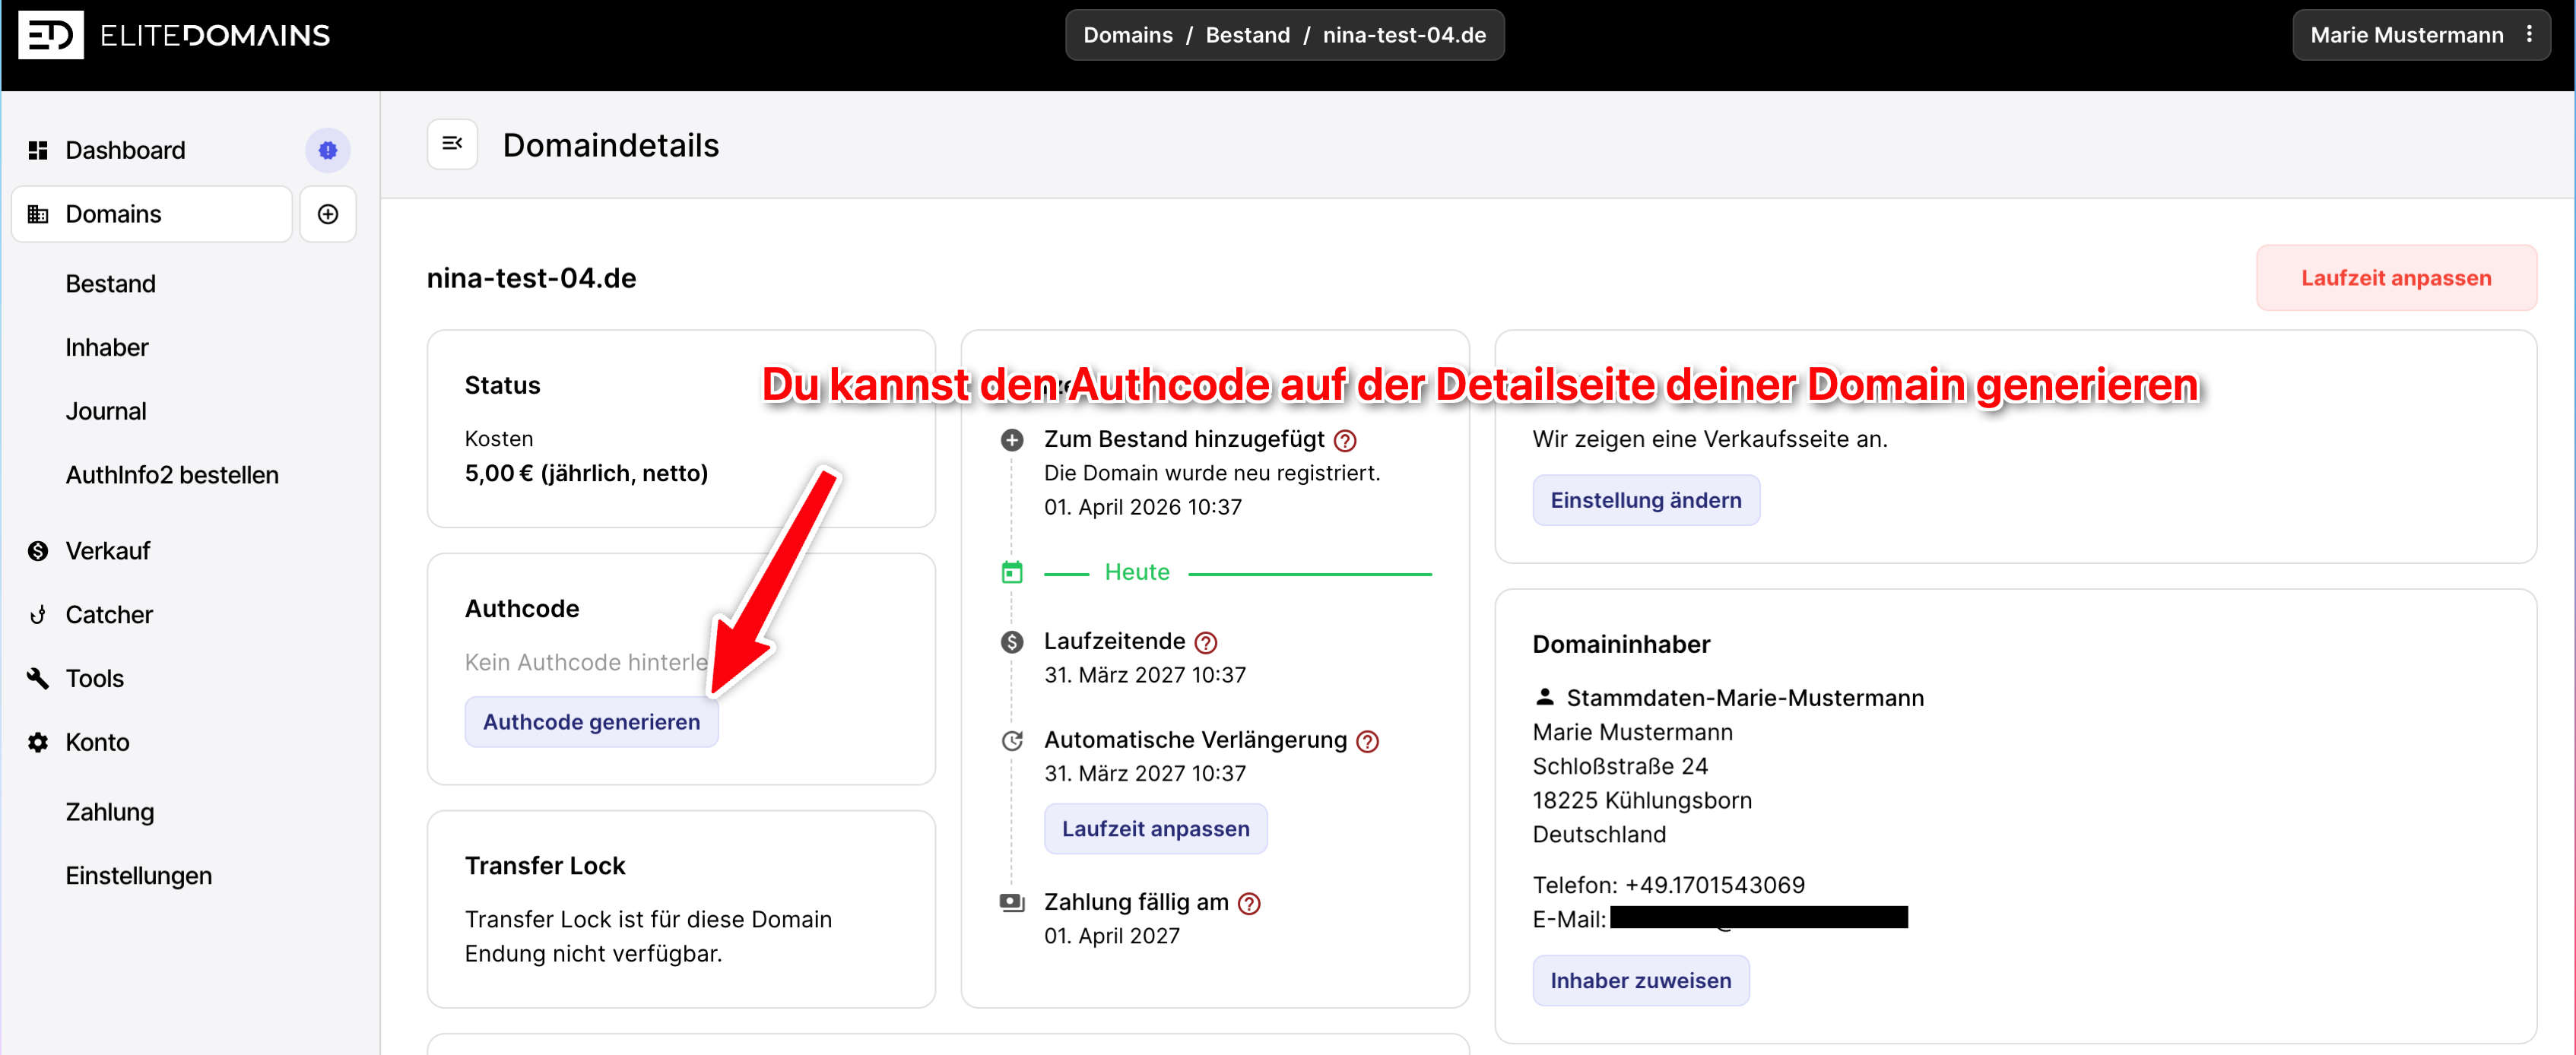Click the add domain plus icon
Screen dimensions: 2576x1055
(328, 214)
